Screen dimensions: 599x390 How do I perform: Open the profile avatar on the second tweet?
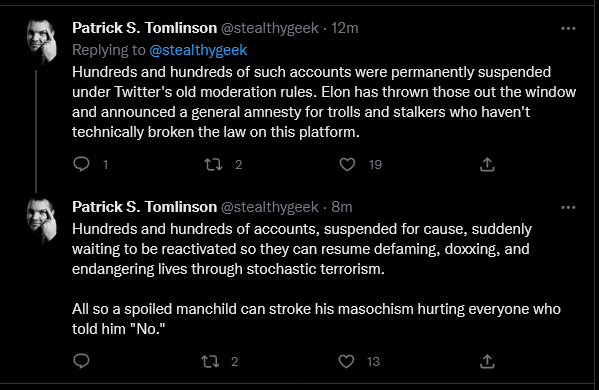tap(42, 220)
